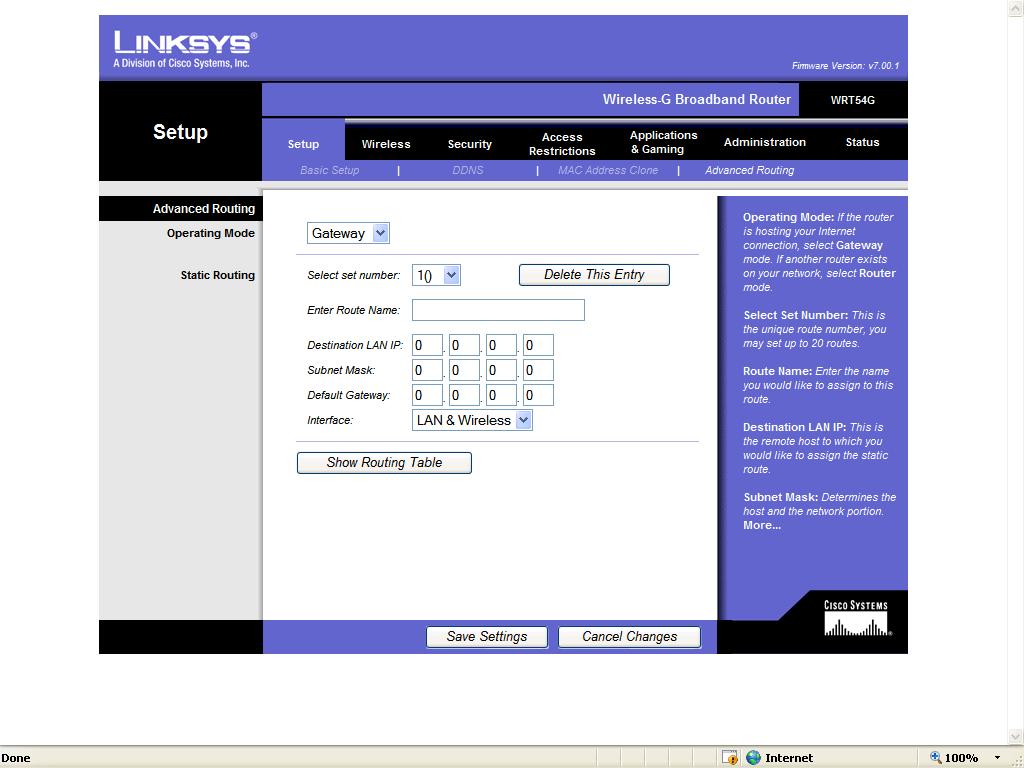Click the Cisco Systems logo

point(856,619)
